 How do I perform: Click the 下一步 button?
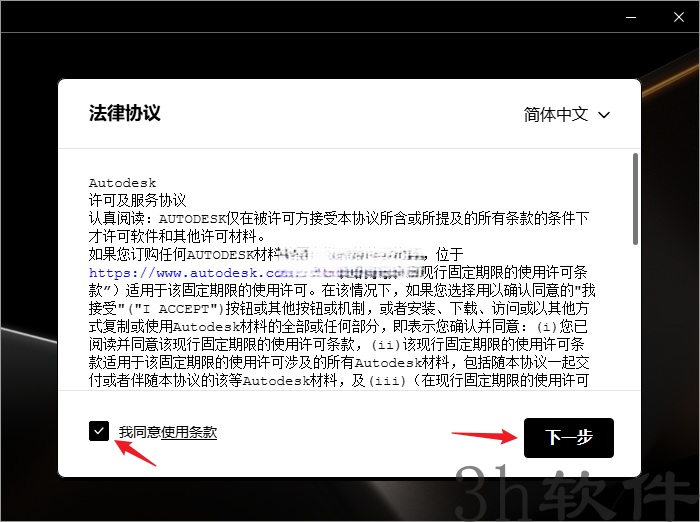(568, 438)
